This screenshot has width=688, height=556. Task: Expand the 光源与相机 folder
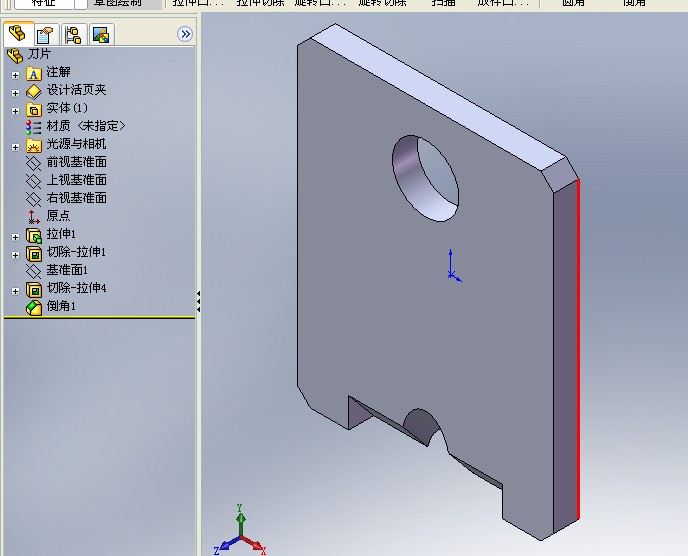15,147
